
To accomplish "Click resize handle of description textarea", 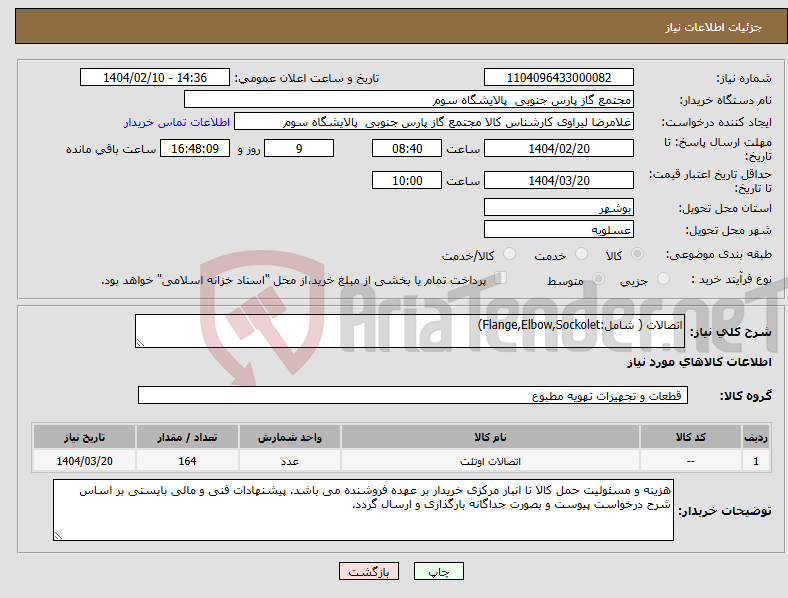I will click(x=140, y=343).
